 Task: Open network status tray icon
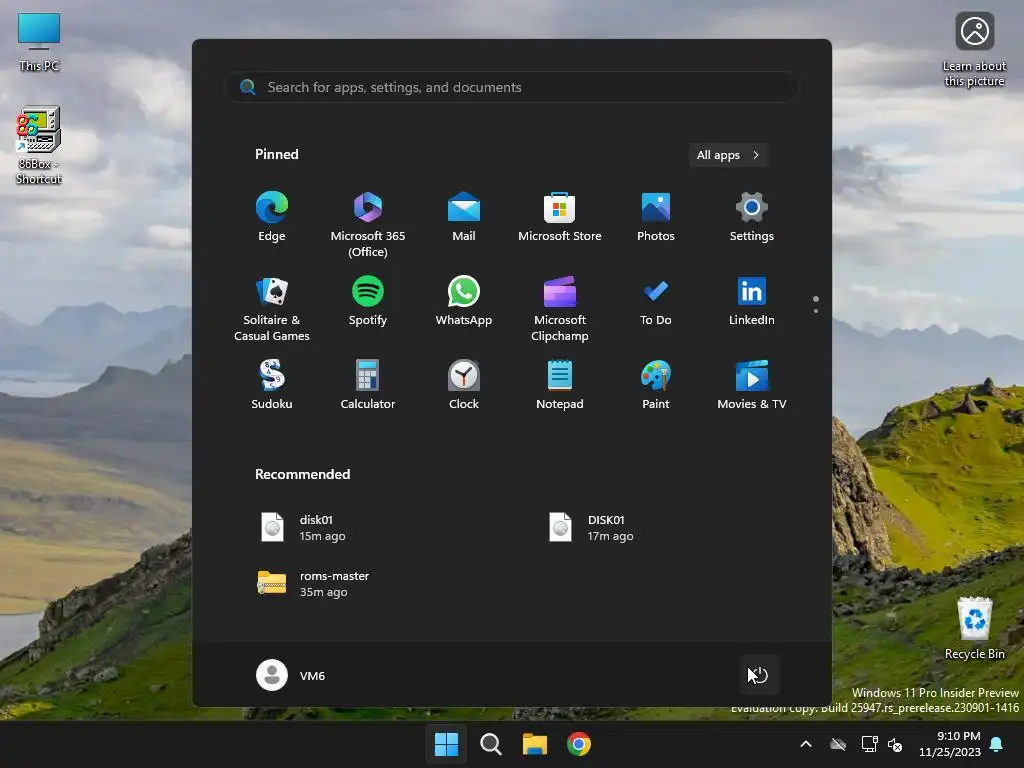point(869,744)
